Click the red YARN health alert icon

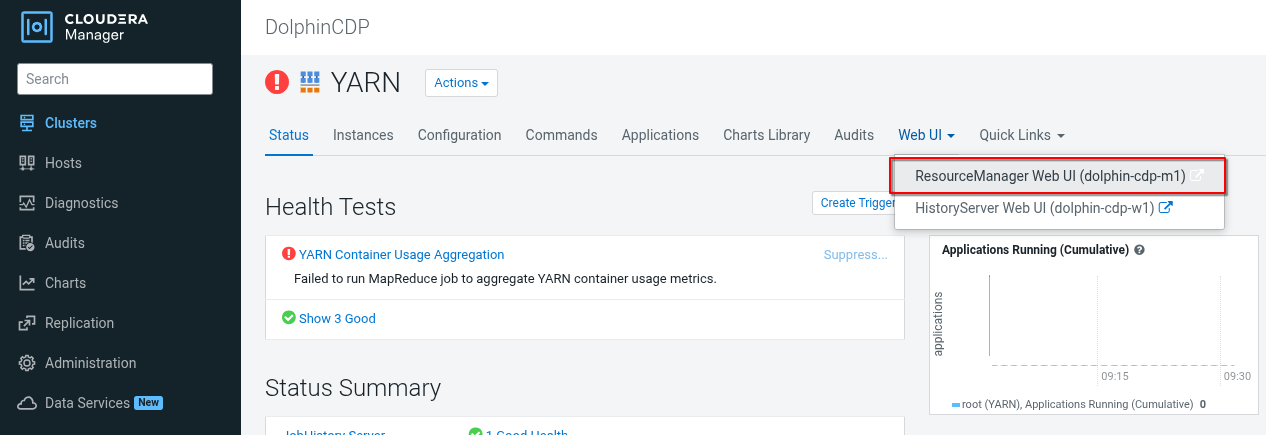tap(277, 82)
